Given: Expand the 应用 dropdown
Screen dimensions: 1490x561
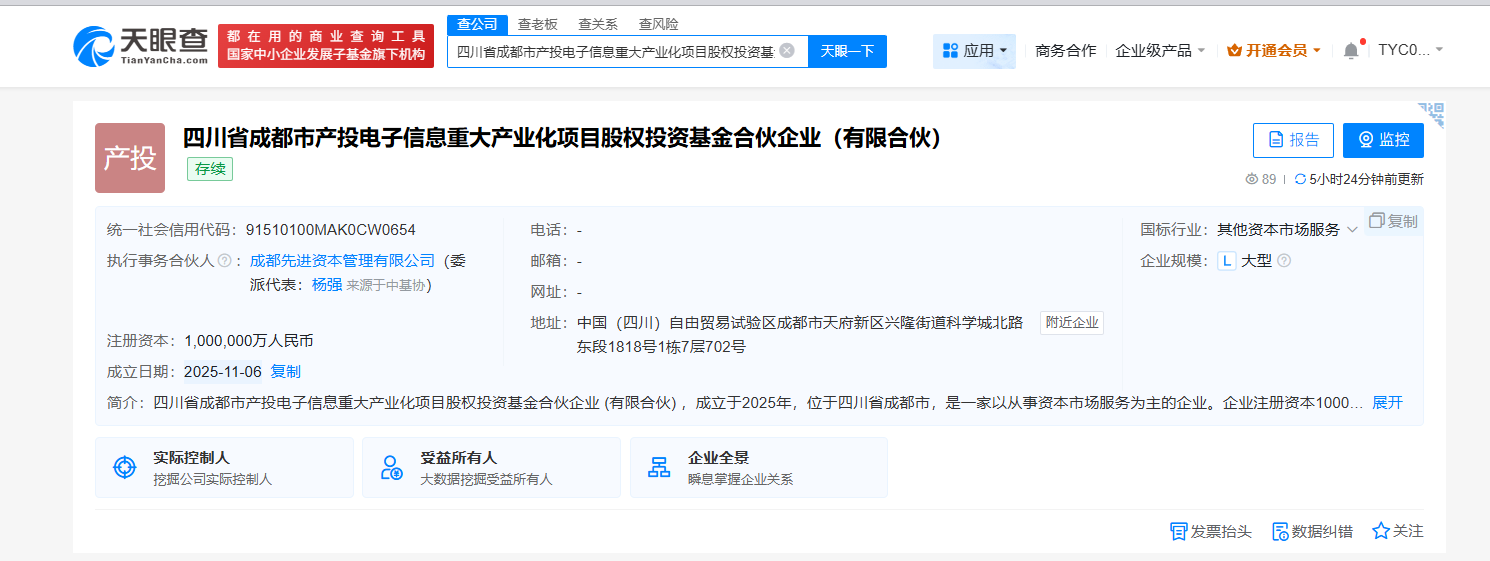Looking at the screenshot, I should tap(974, 51).
